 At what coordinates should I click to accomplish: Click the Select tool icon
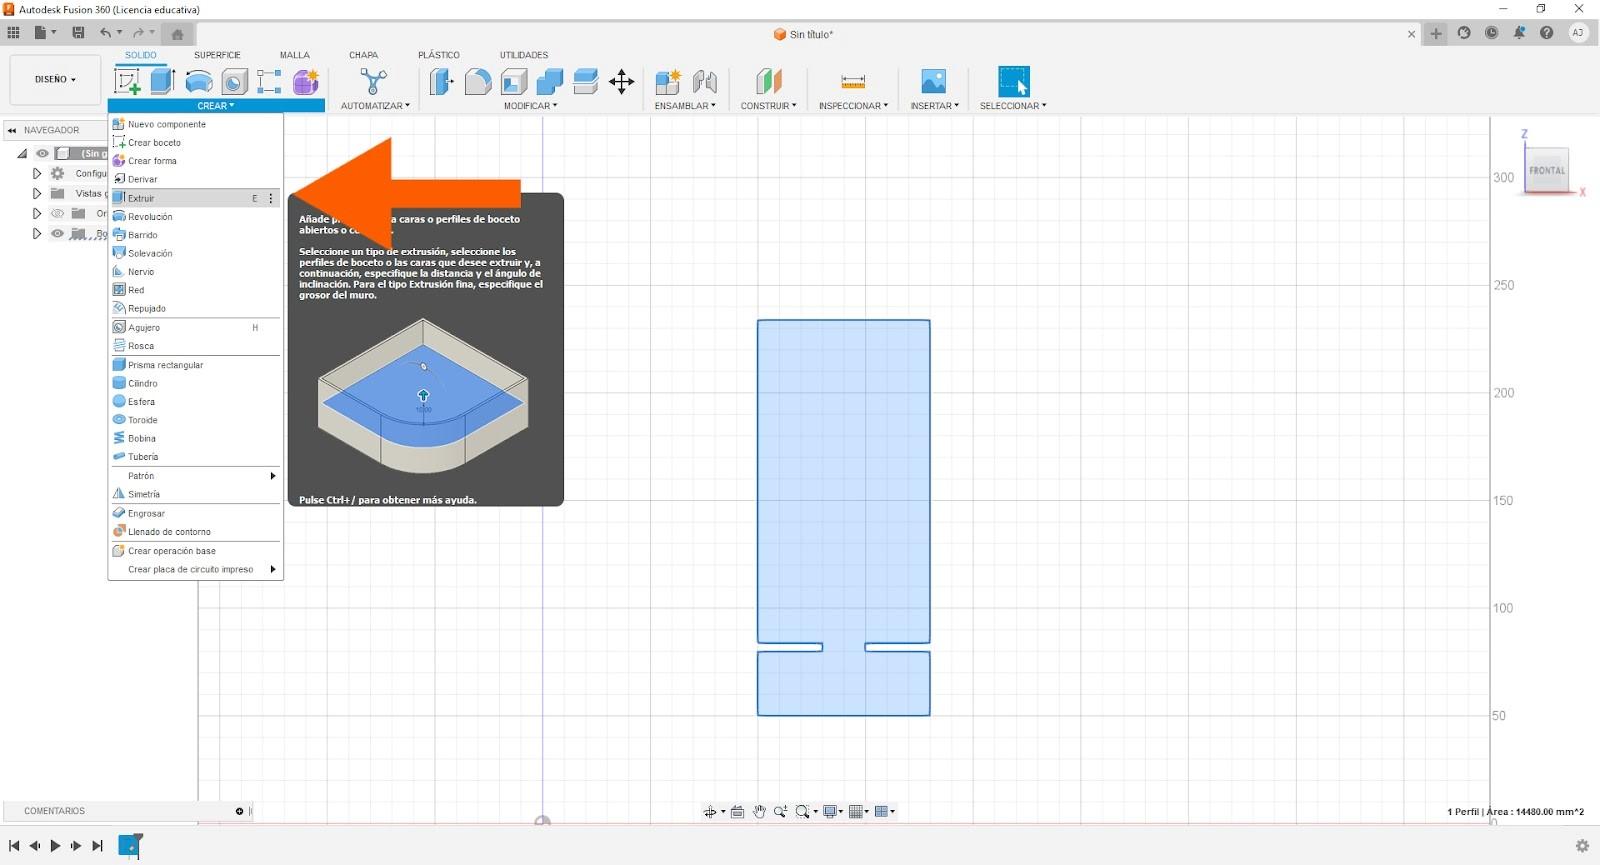click(x=1013, y=81)
